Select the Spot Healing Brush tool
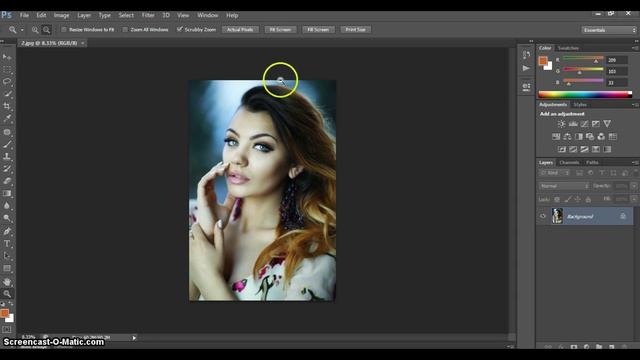 coord(7,132)
